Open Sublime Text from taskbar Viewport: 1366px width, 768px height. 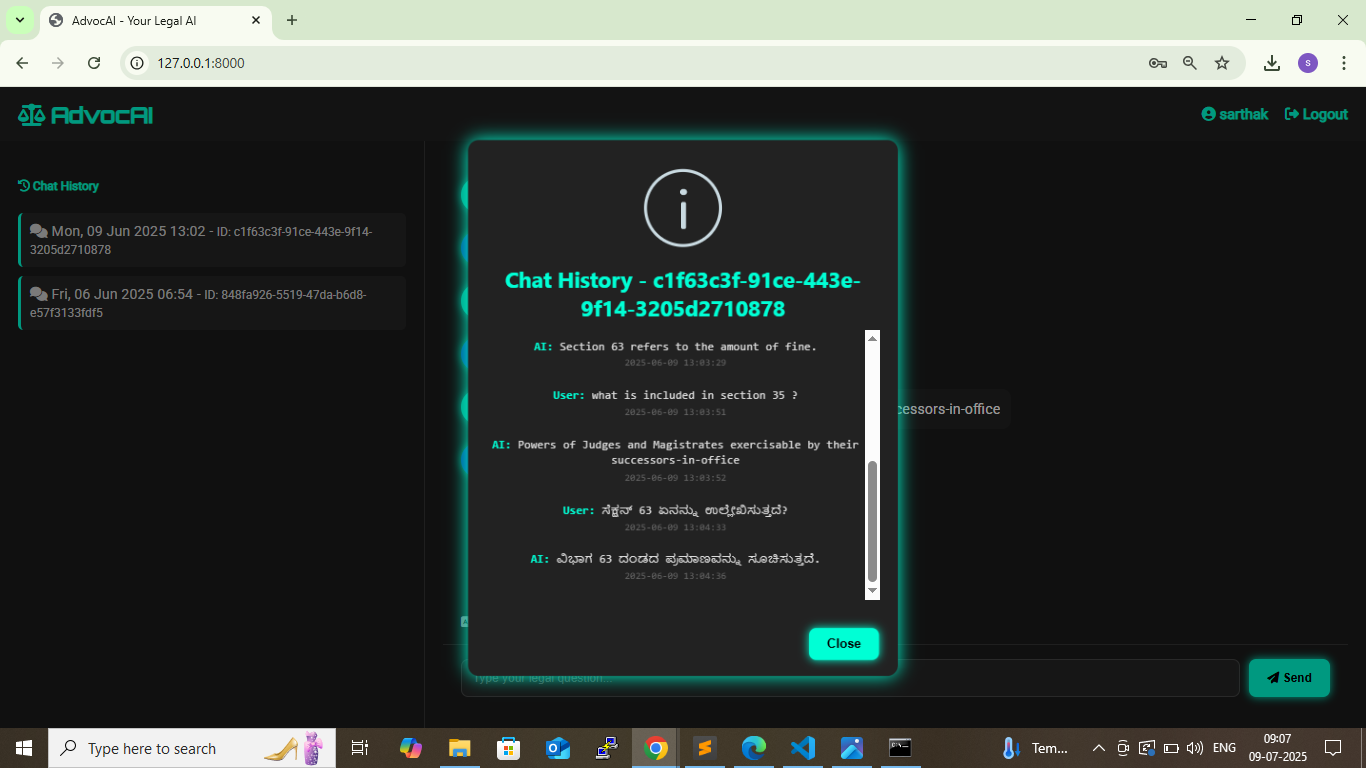pos(705,748)
